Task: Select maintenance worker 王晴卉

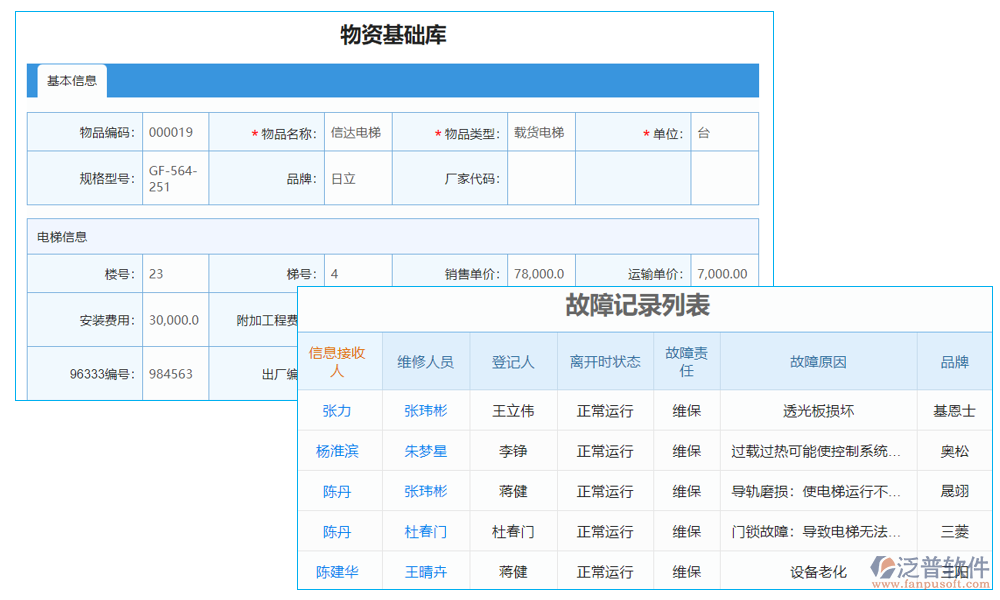Action: 425,570
